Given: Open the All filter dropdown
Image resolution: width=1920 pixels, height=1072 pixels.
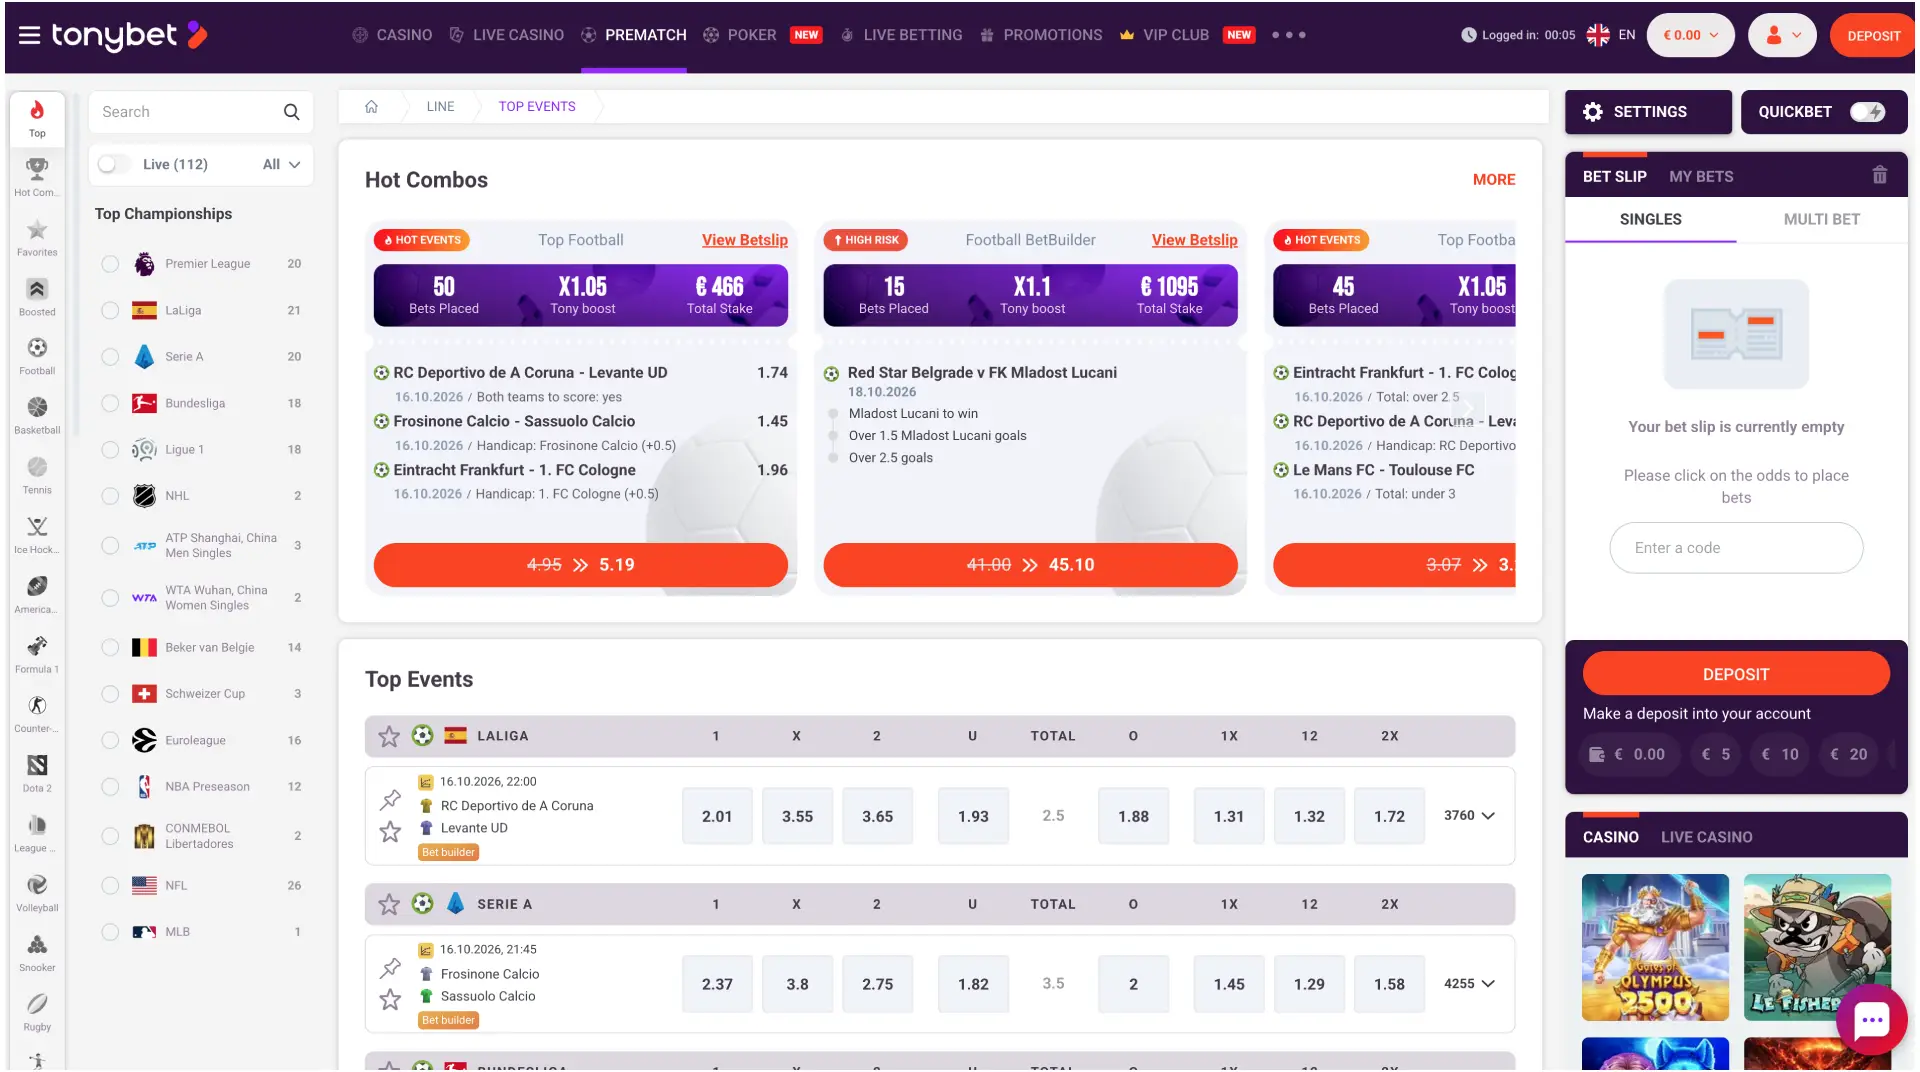Looking at the screenshot, I should [281, 164].
